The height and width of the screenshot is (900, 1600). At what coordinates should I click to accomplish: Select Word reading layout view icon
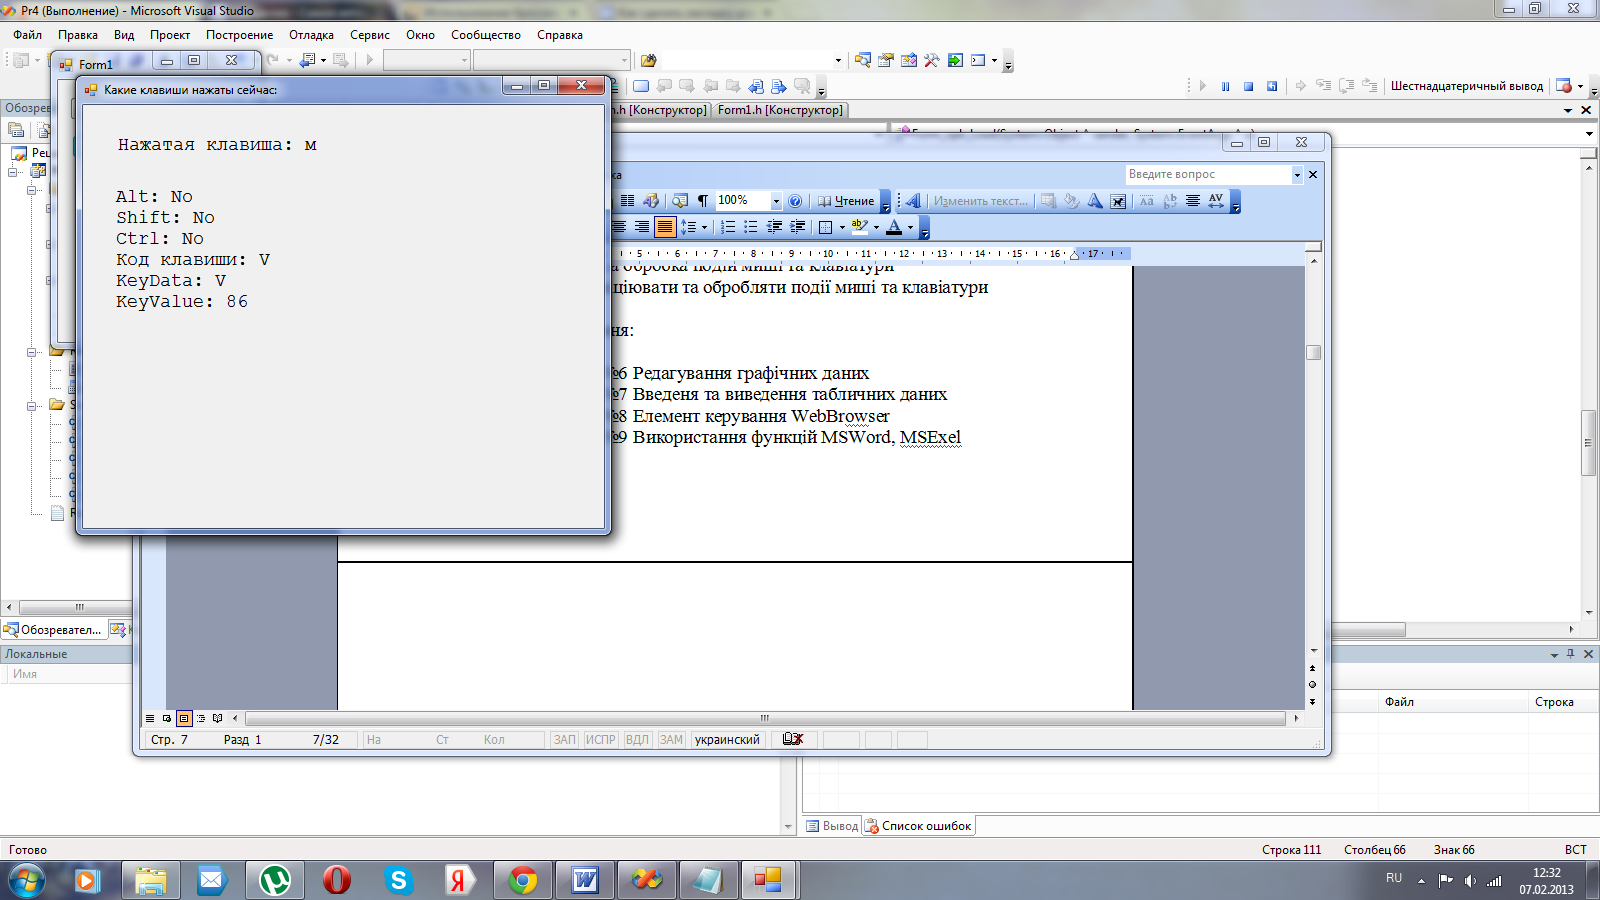(x=217, y=718)
